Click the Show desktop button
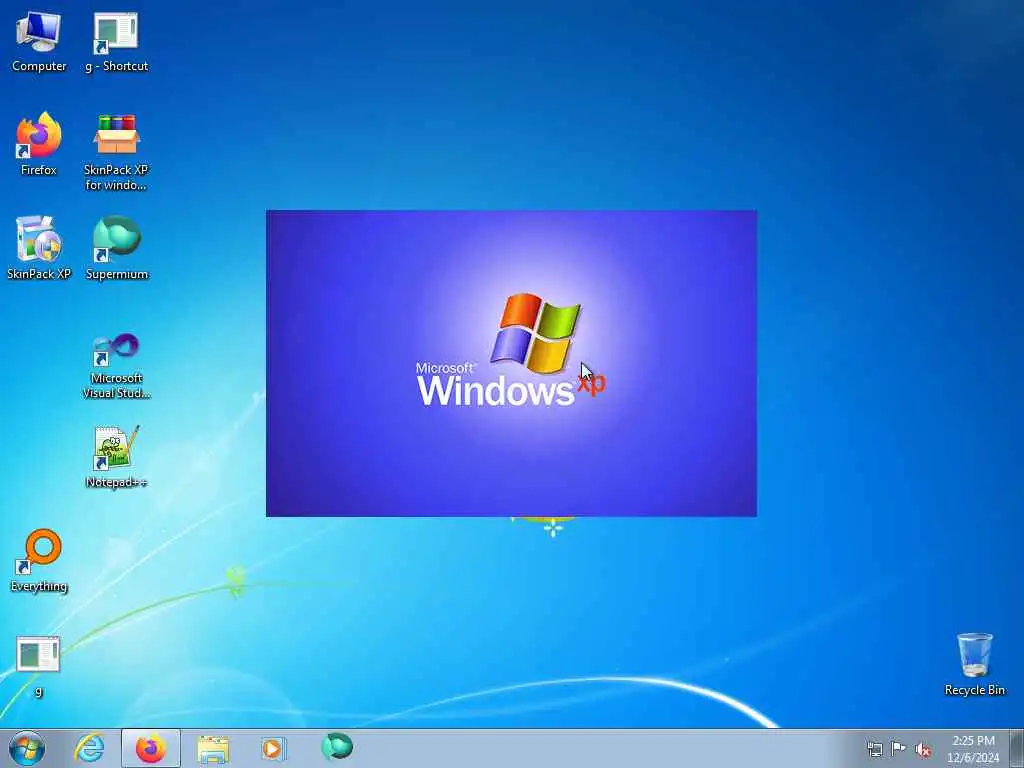The image size is (1024, 768). 1016,748
